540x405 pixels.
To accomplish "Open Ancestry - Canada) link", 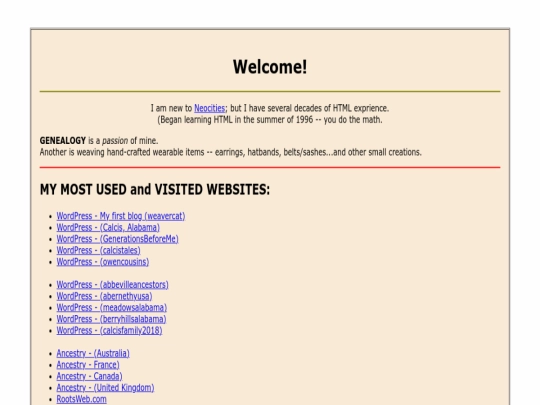I will pyautogui.click(x=89, y=376).
